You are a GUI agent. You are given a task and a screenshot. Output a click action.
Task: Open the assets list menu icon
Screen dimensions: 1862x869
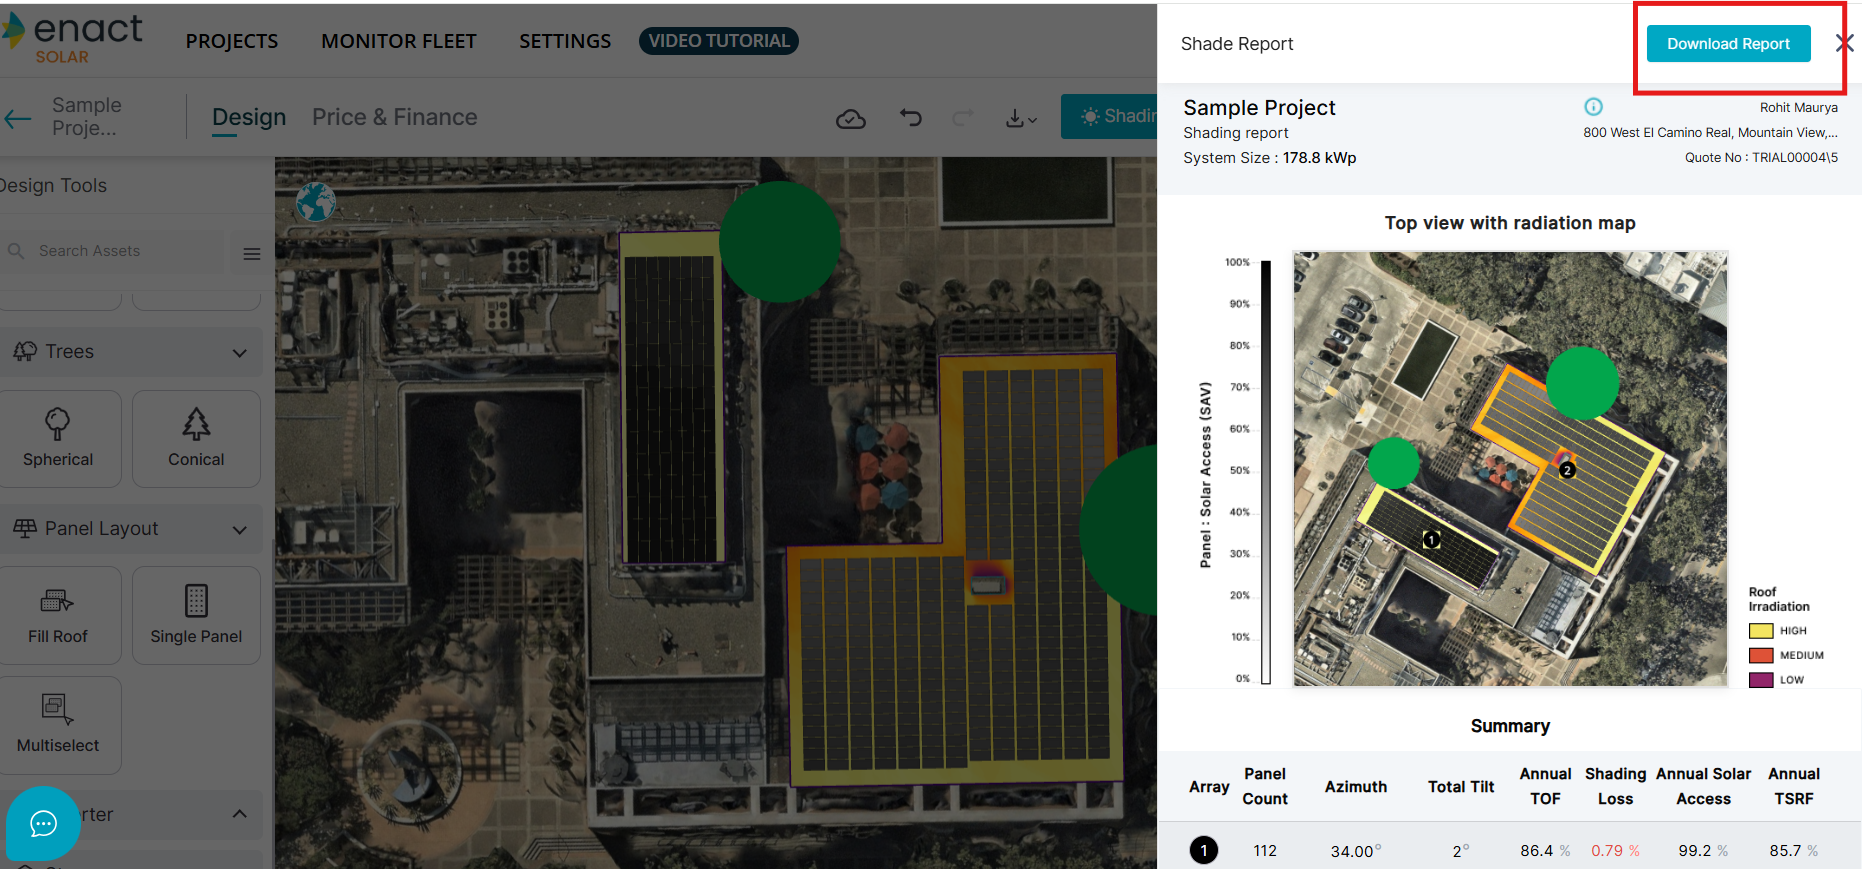coord(252,254)
